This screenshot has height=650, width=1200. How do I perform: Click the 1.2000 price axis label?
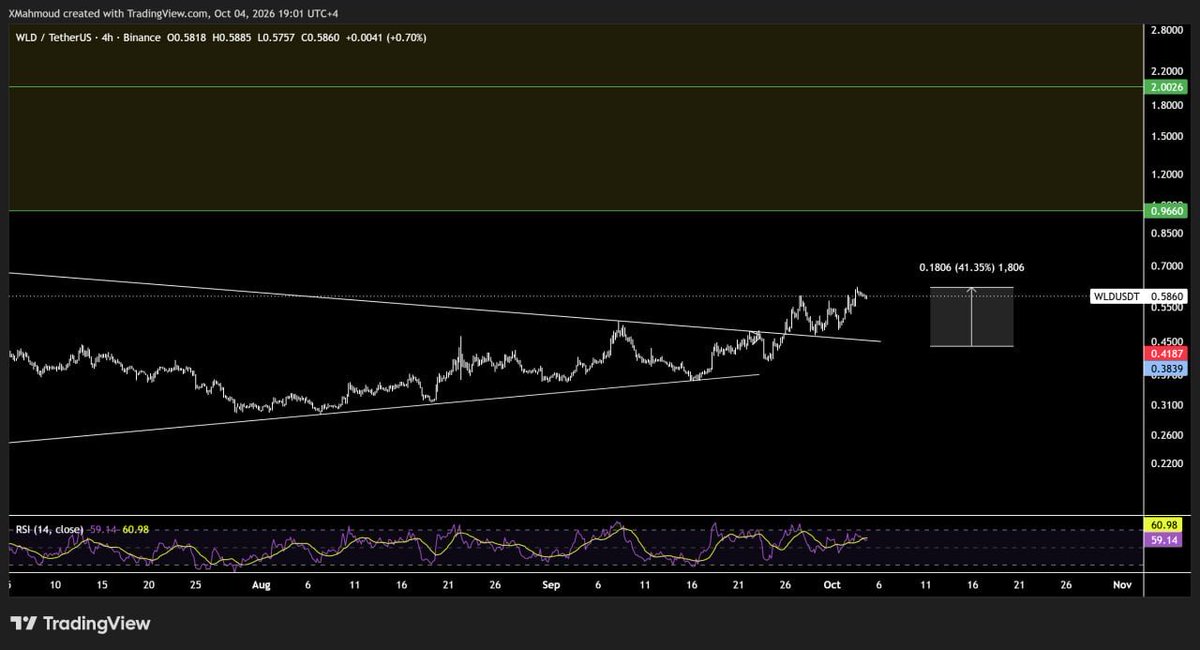click(x=1167, y=174)
